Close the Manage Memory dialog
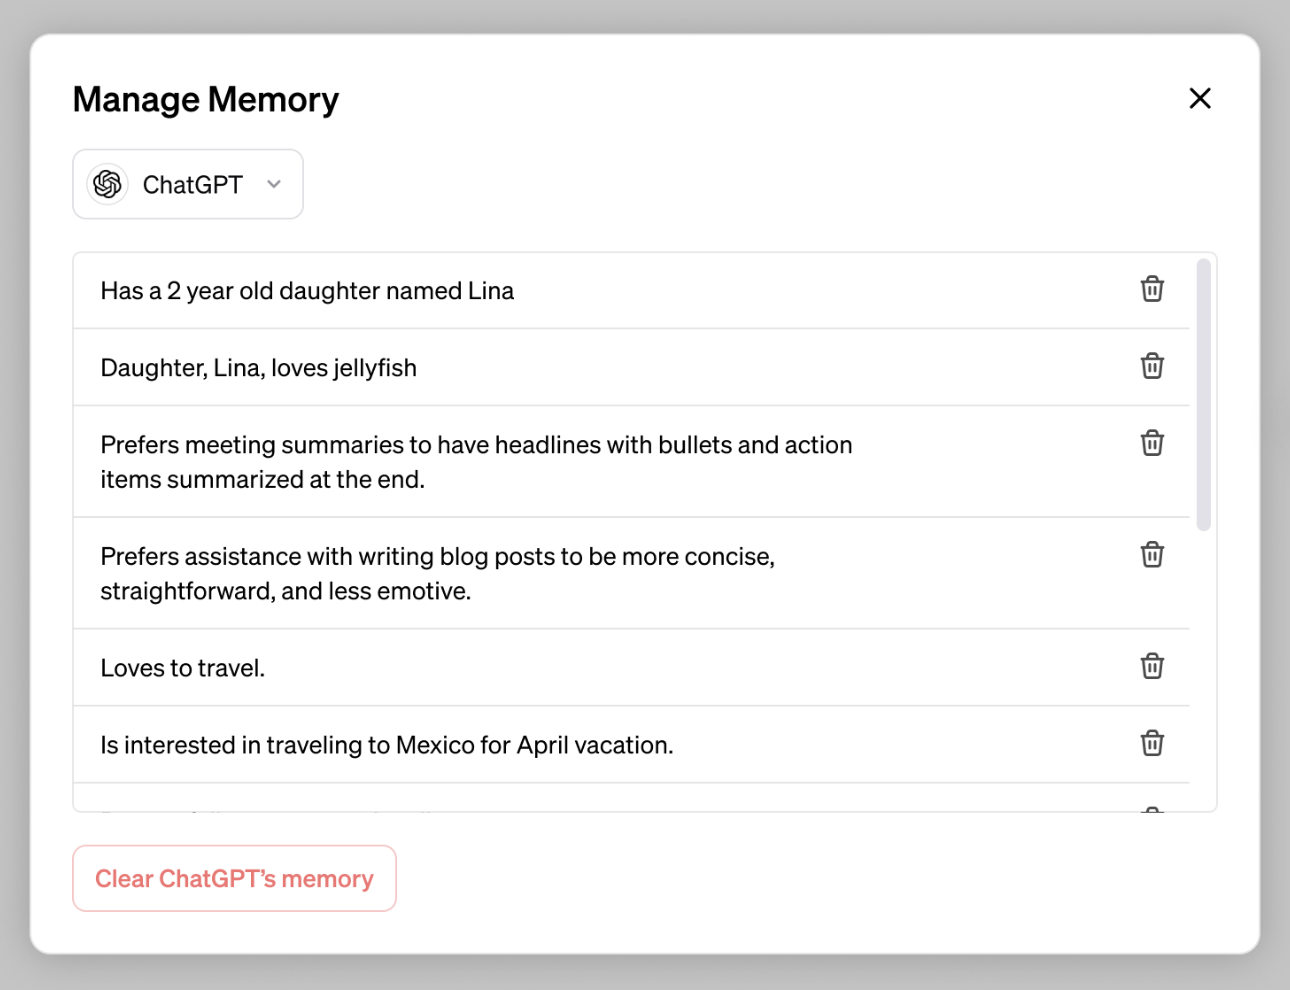 [x=1199, y=98]
